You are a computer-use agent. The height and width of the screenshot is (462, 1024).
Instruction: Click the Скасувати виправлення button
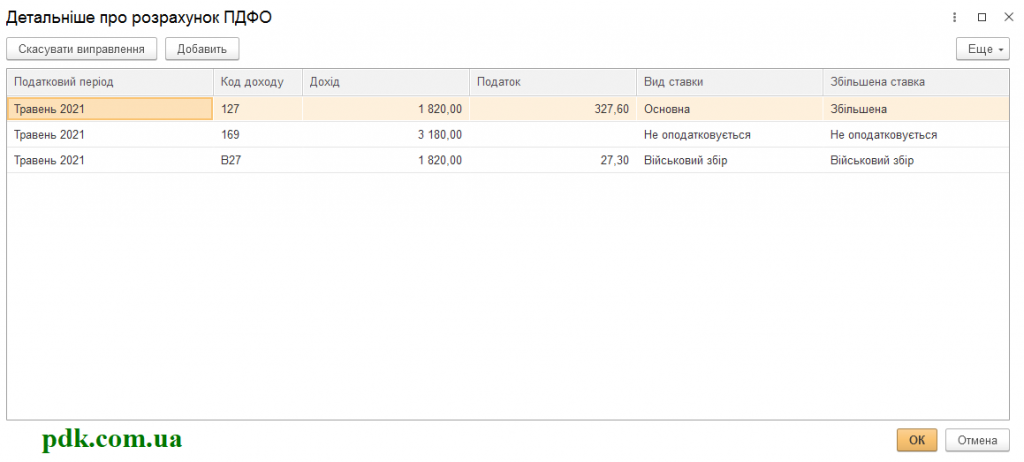point(82,49)
